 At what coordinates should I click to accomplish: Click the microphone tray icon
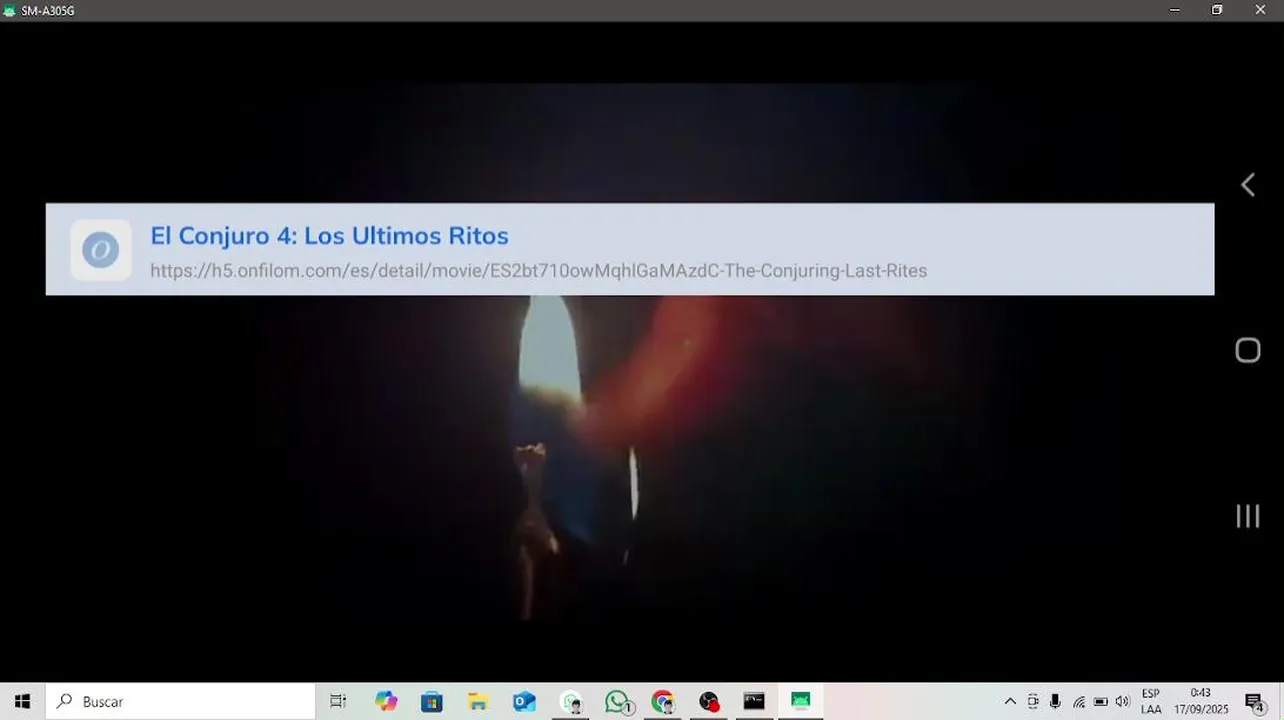tap(1055, 702)
